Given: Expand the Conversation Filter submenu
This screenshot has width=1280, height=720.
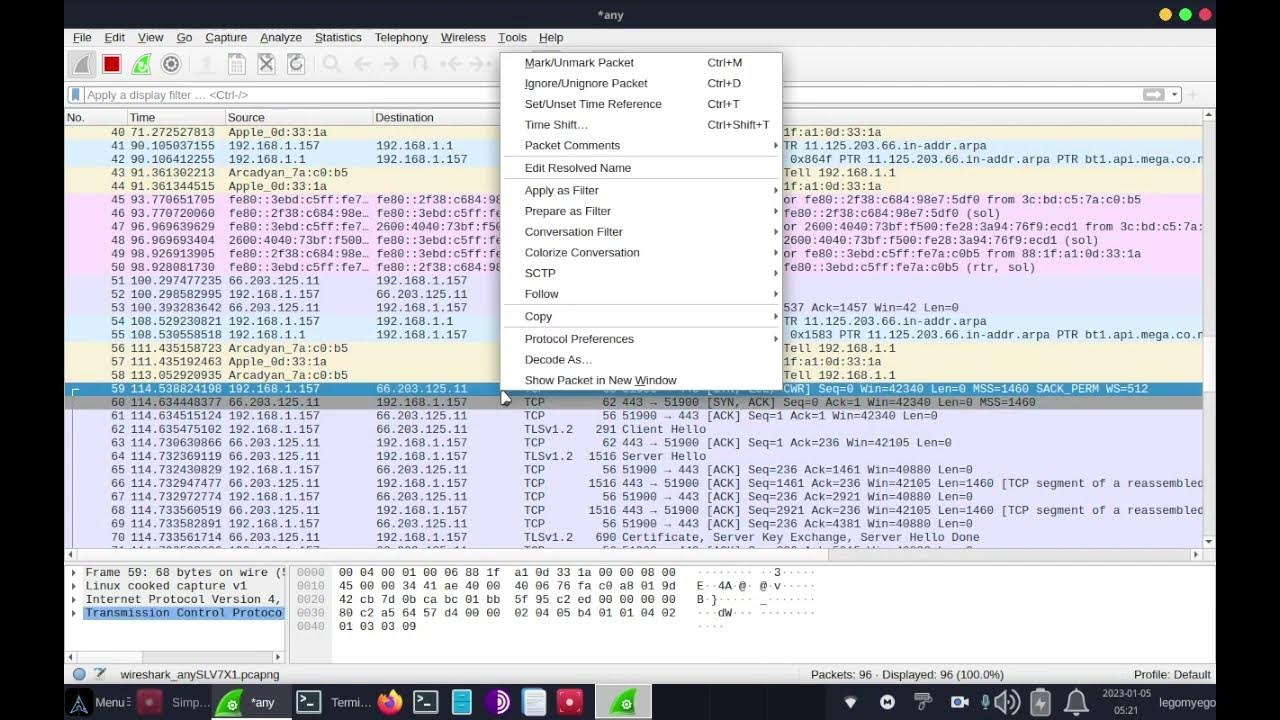Looking at the screenshot, I should [641, 232].
